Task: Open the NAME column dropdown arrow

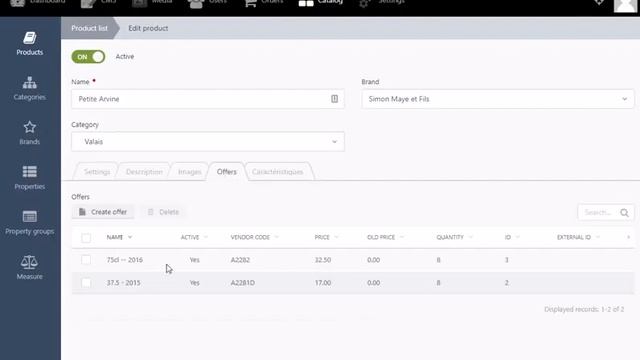Action: click(130, 237)
